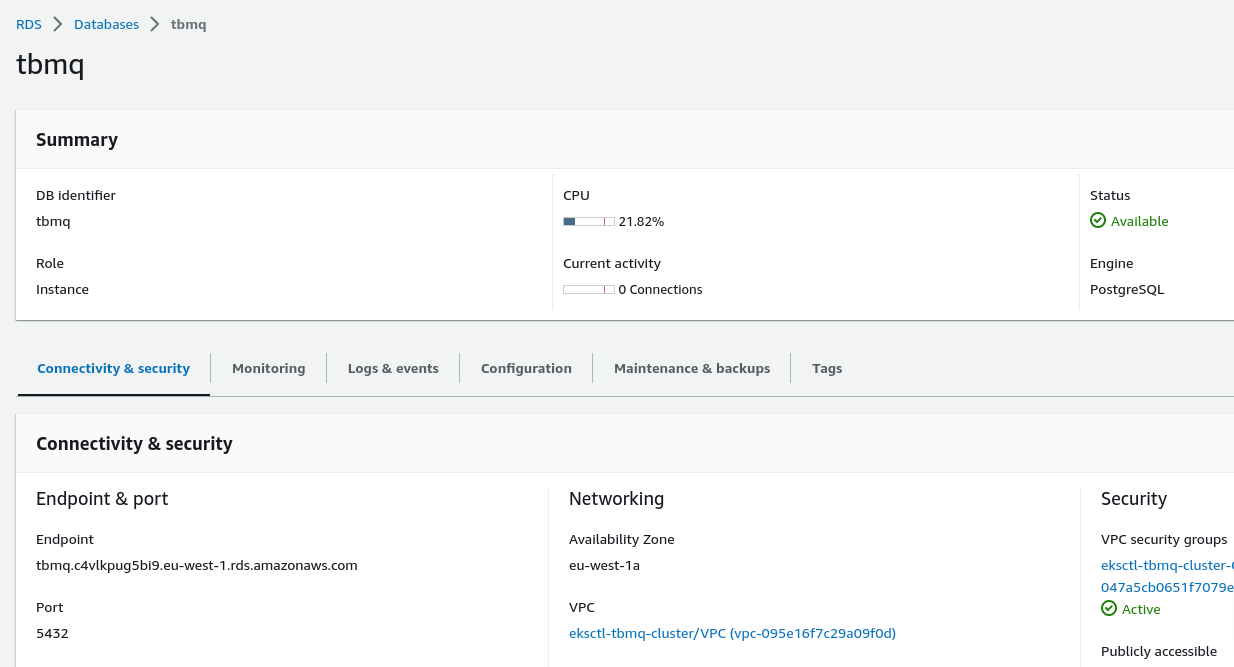Screen dimensions: 1234x667
Task: Click the green Available status check icon
Action: tap(1098, 221)
